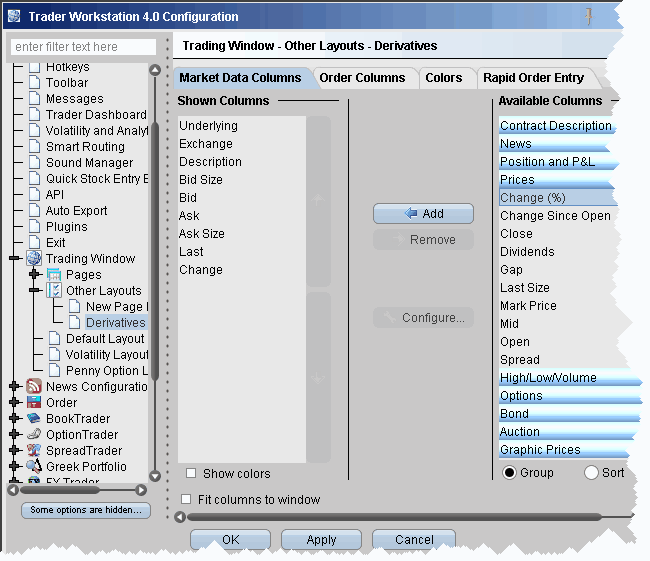Open the Prices column group header
The height and width of the screenshot is (561, 650).
click(x=555, y=180)
